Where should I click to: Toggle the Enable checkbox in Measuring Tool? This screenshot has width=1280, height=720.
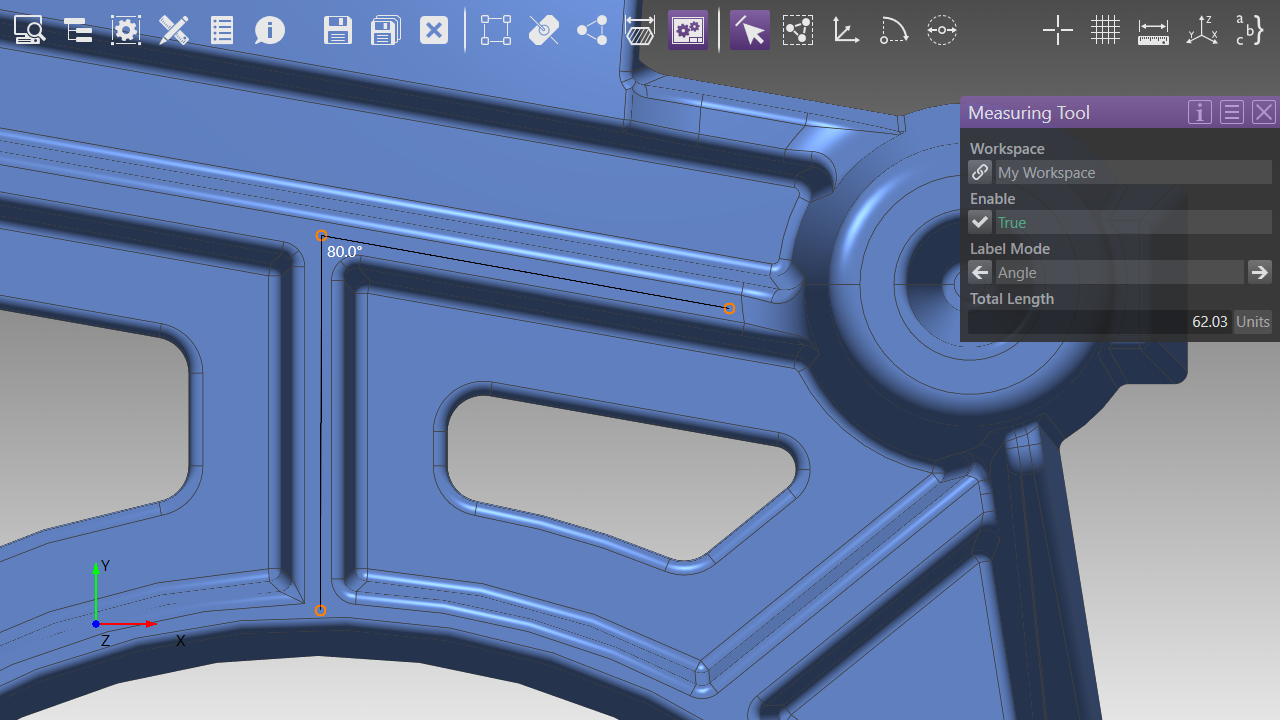point(981,222)
